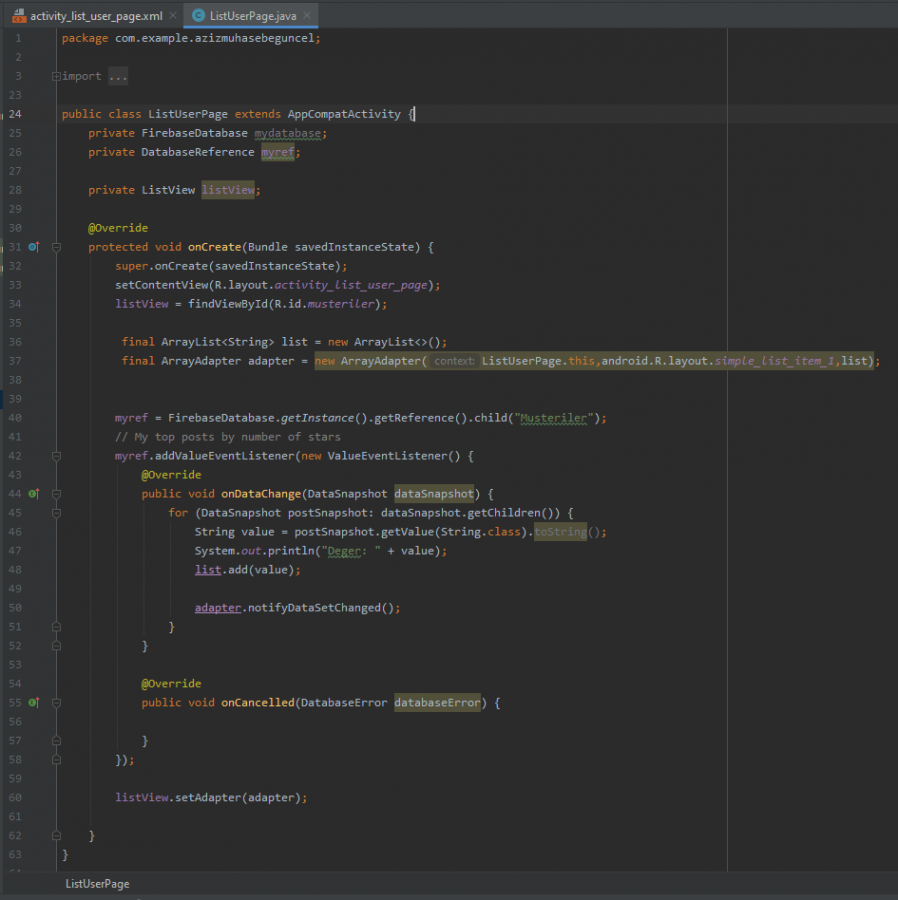The width and height of the screenshot is (898, 900).
Task: Expand the collapsed import block
Action: tap(56, 76)
